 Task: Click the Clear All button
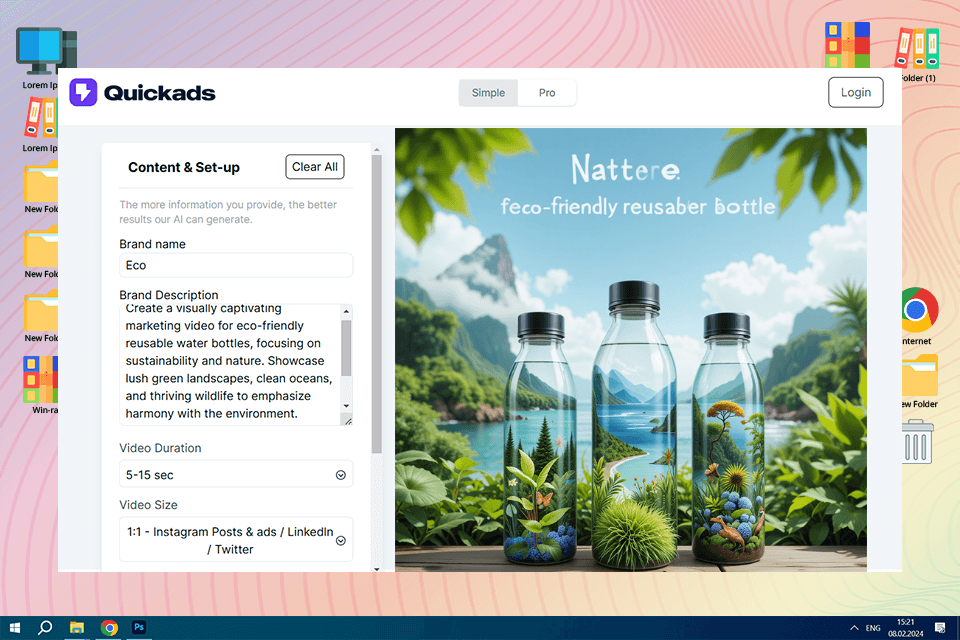pos(315,167)
